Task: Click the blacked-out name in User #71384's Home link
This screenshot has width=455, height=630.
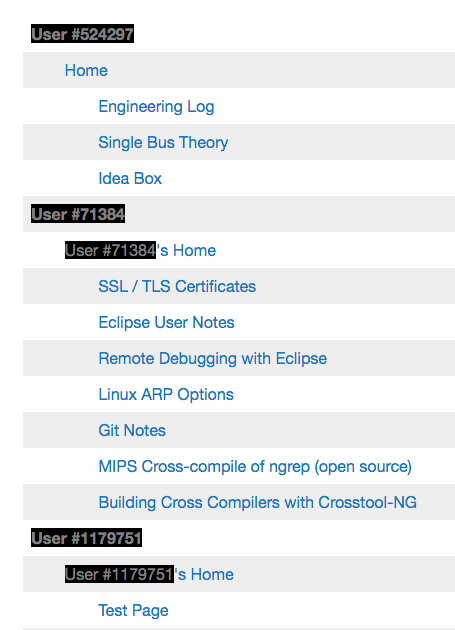Action: (x=111, y=250)
